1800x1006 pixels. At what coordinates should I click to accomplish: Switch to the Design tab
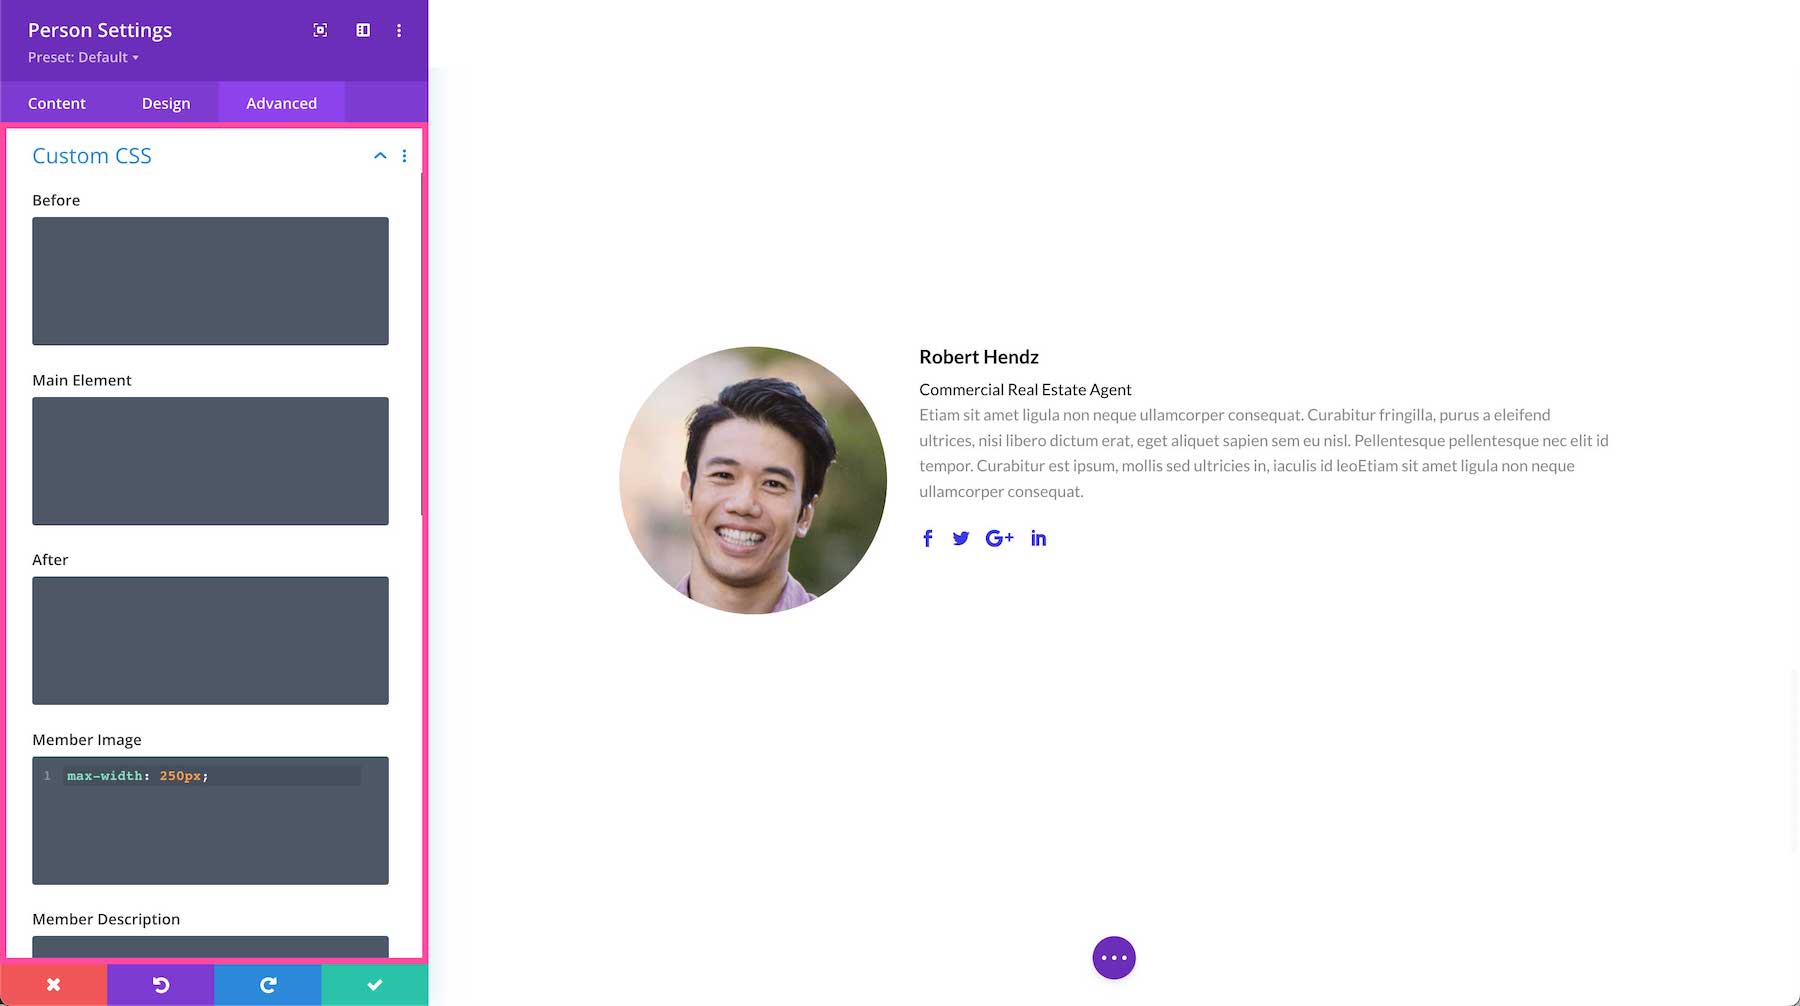click(165, 102)
